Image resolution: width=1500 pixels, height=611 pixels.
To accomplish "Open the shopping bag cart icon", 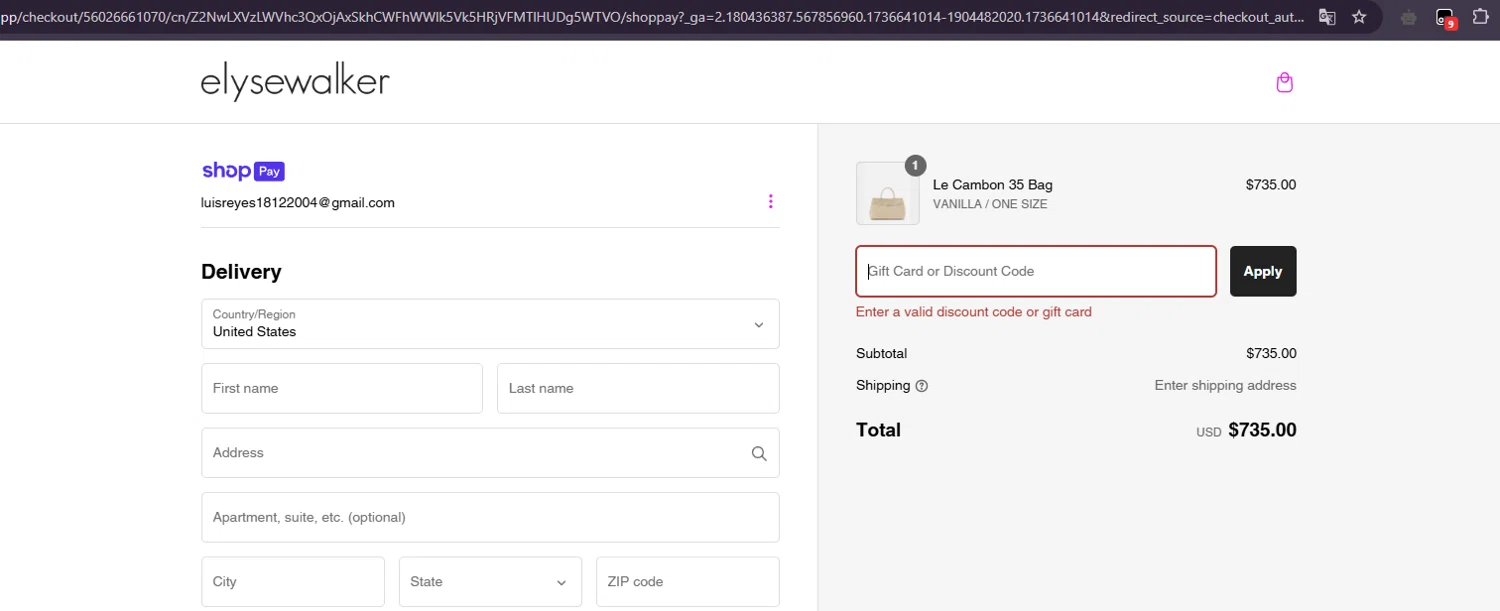I will [x=1285, y=82].
